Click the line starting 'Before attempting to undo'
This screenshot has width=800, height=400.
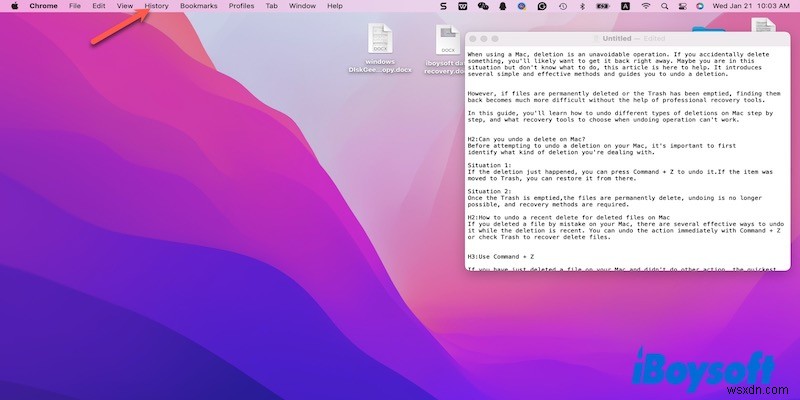(x=602, y=146)
